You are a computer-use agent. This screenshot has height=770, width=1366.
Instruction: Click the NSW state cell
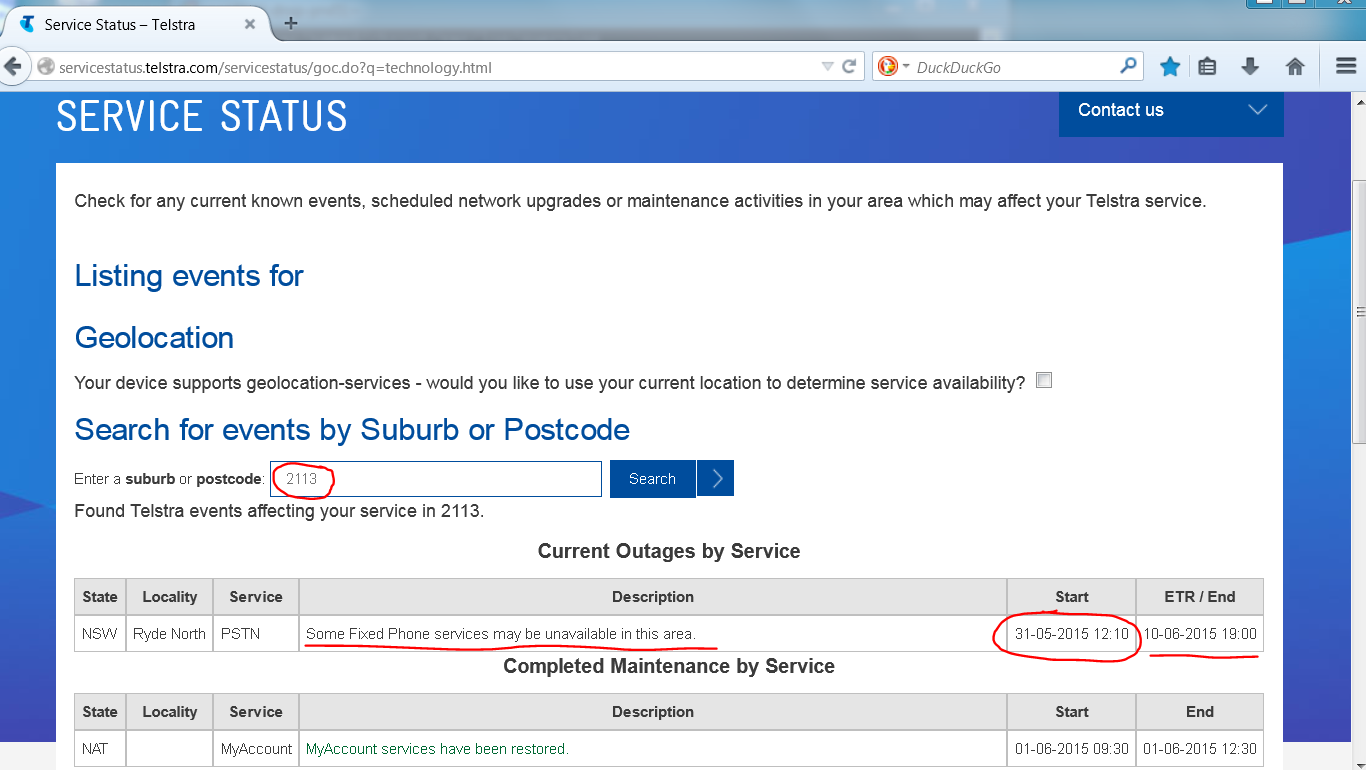(x=100, y=634)
